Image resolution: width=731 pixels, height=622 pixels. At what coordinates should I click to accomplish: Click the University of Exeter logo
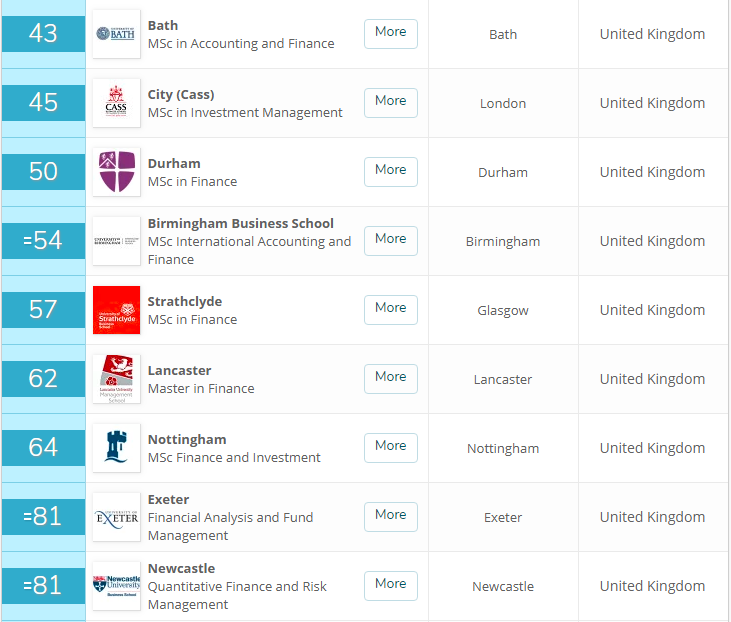116,517
